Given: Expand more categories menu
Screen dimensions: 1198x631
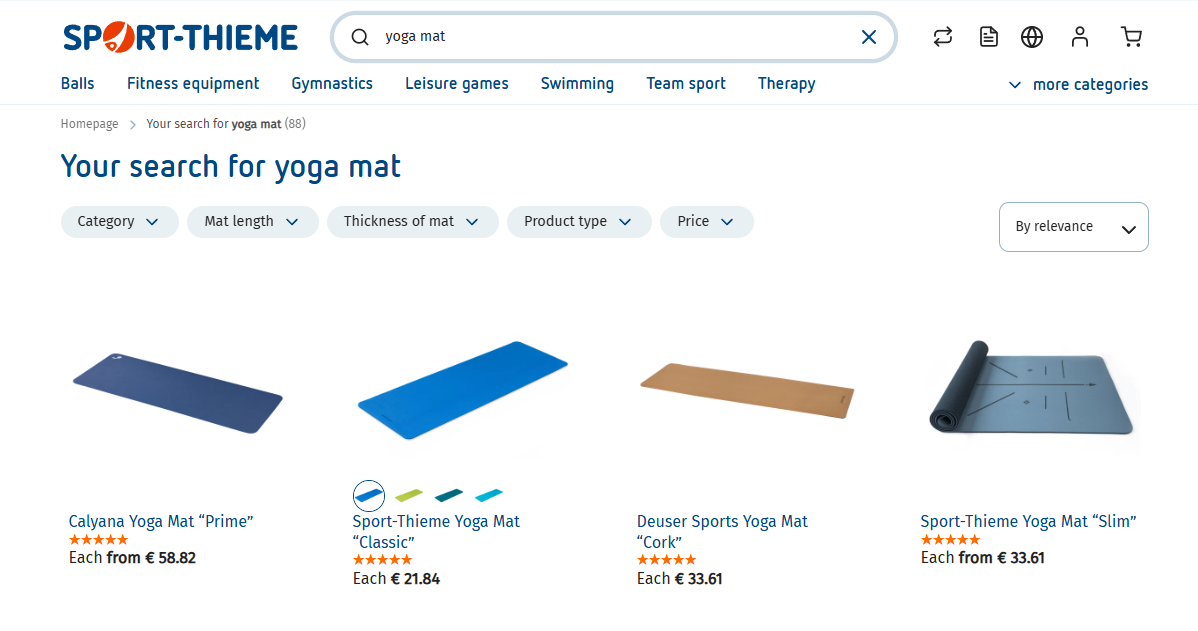Looking at the screenshot, I should click(1078, 85).
